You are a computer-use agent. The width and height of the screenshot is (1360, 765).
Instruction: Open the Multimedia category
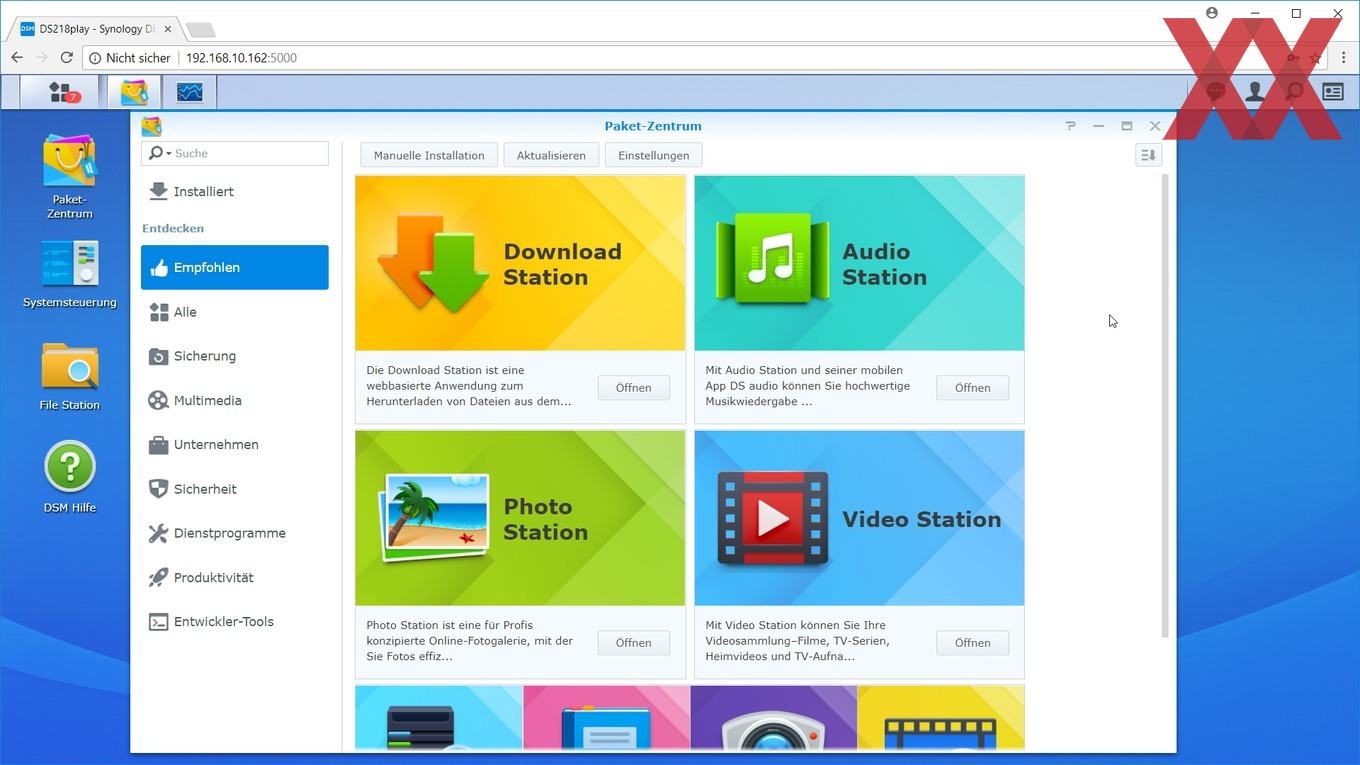(234, 400)
